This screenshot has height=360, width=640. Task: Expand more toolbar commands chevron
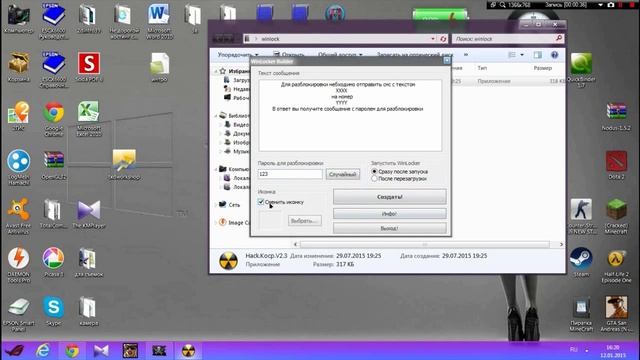point(466,54)
